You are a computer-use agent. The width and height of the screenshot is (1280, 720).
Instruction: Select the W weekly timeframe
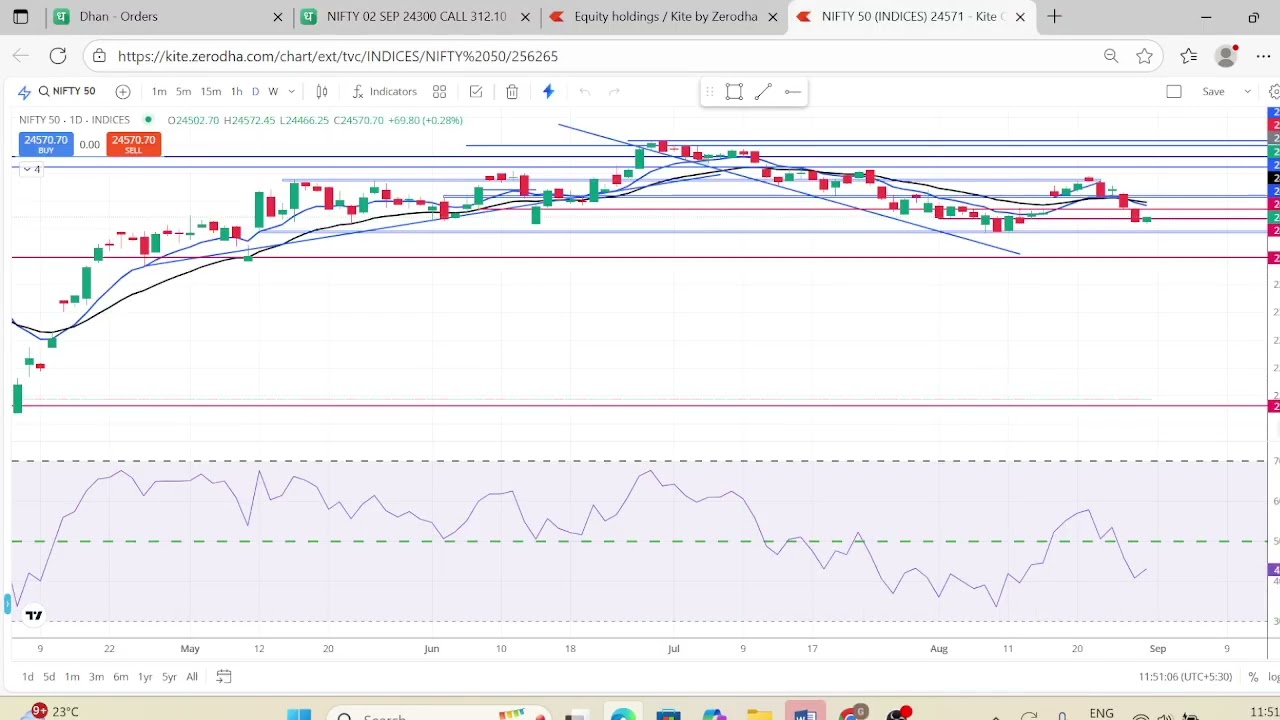(273, 92)
